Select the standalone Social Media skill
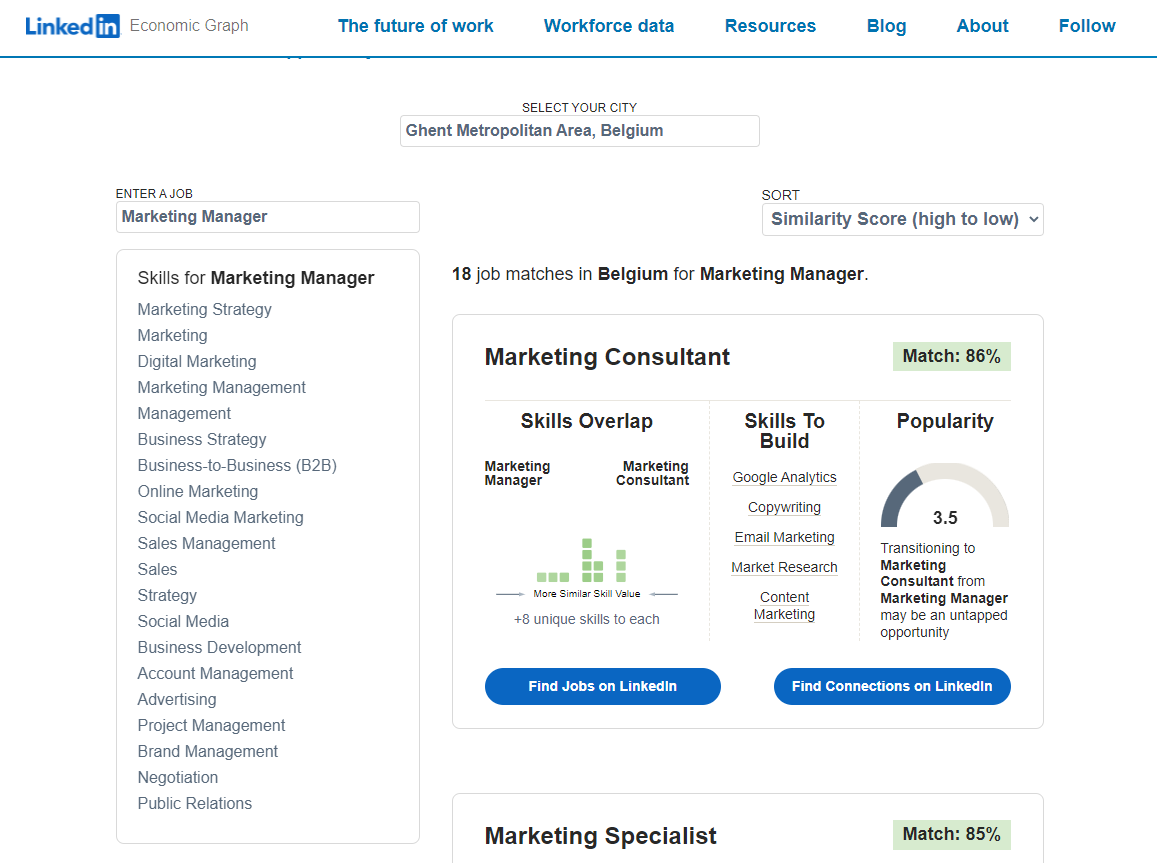 183,621
